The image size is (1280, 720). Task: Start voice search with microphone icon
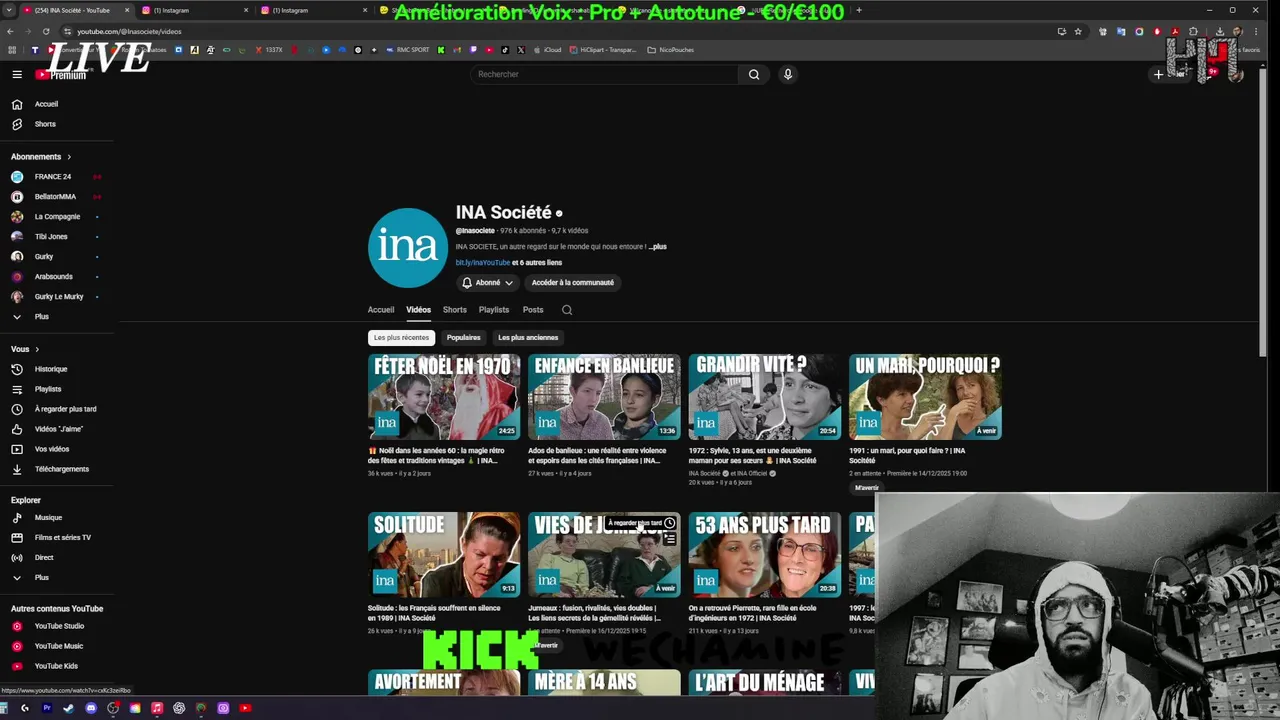point(788,74)
